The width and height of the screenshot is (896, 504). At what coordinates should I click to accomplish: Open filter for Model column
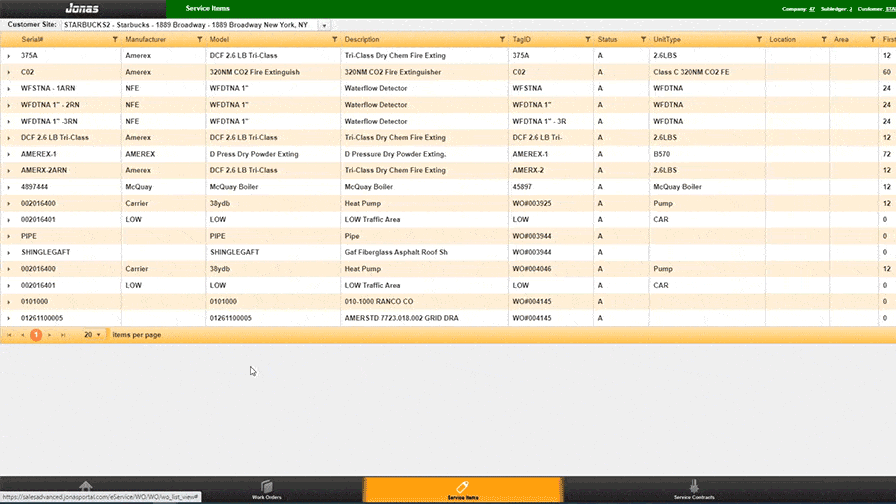tap(334, 39)
